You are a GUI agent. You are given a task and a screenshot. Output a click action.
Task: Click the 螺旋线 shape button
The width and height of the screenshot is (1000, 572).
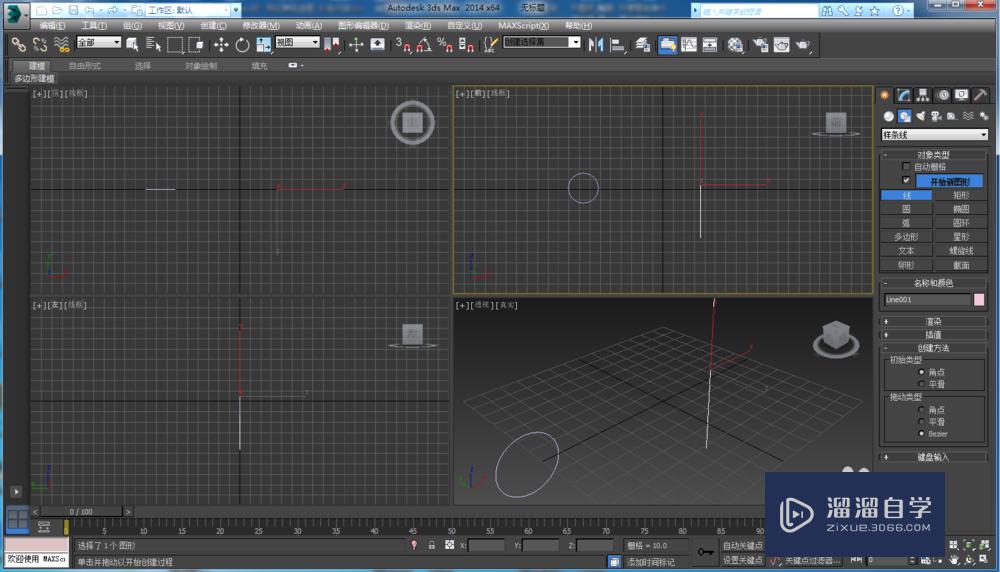[961, 251]
